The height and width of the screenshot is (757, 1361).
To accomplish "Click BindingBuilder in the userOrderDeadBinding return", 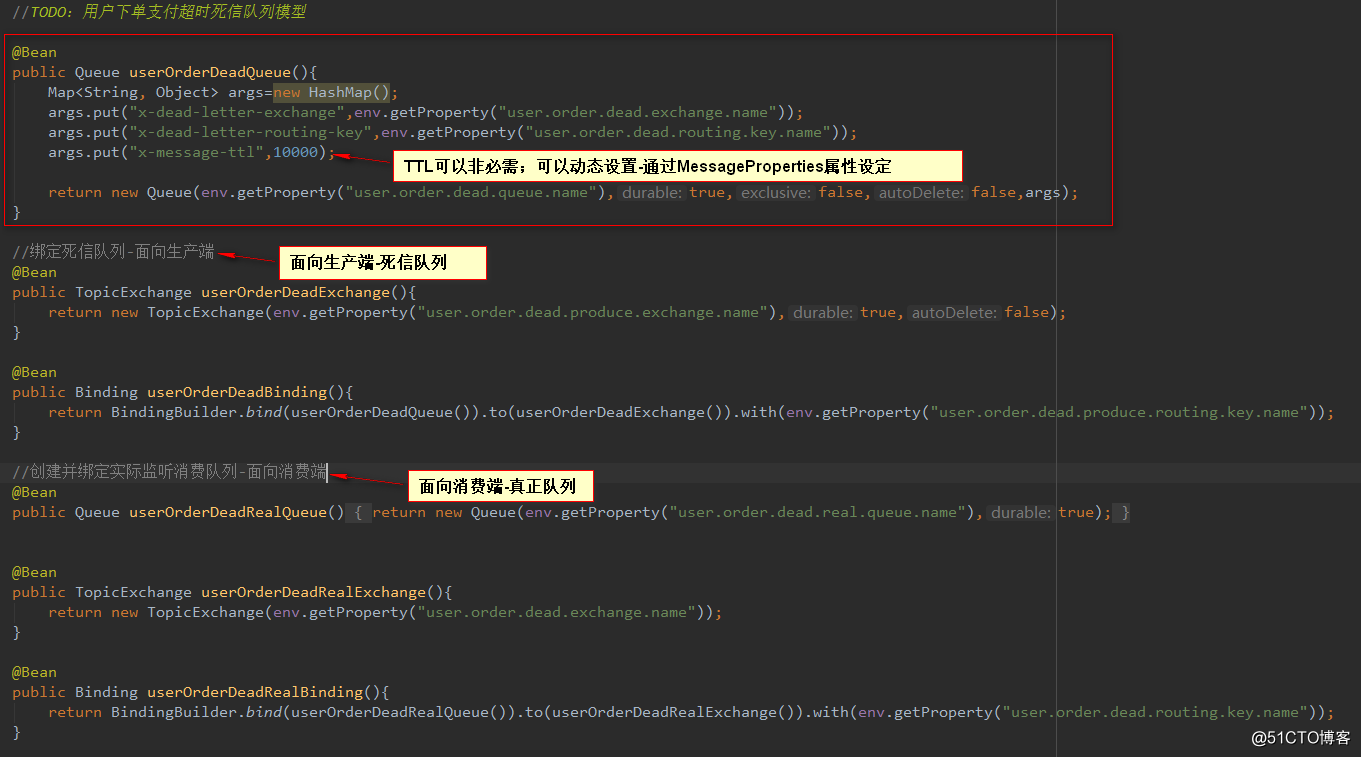I will (x=174, y=412).
